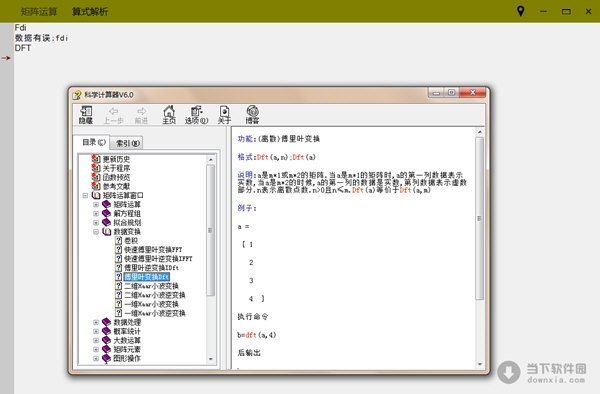This screenshot has height=394, width=600.
Task: Expand the 矩阵元素 tree node
Action: point(96,350)
